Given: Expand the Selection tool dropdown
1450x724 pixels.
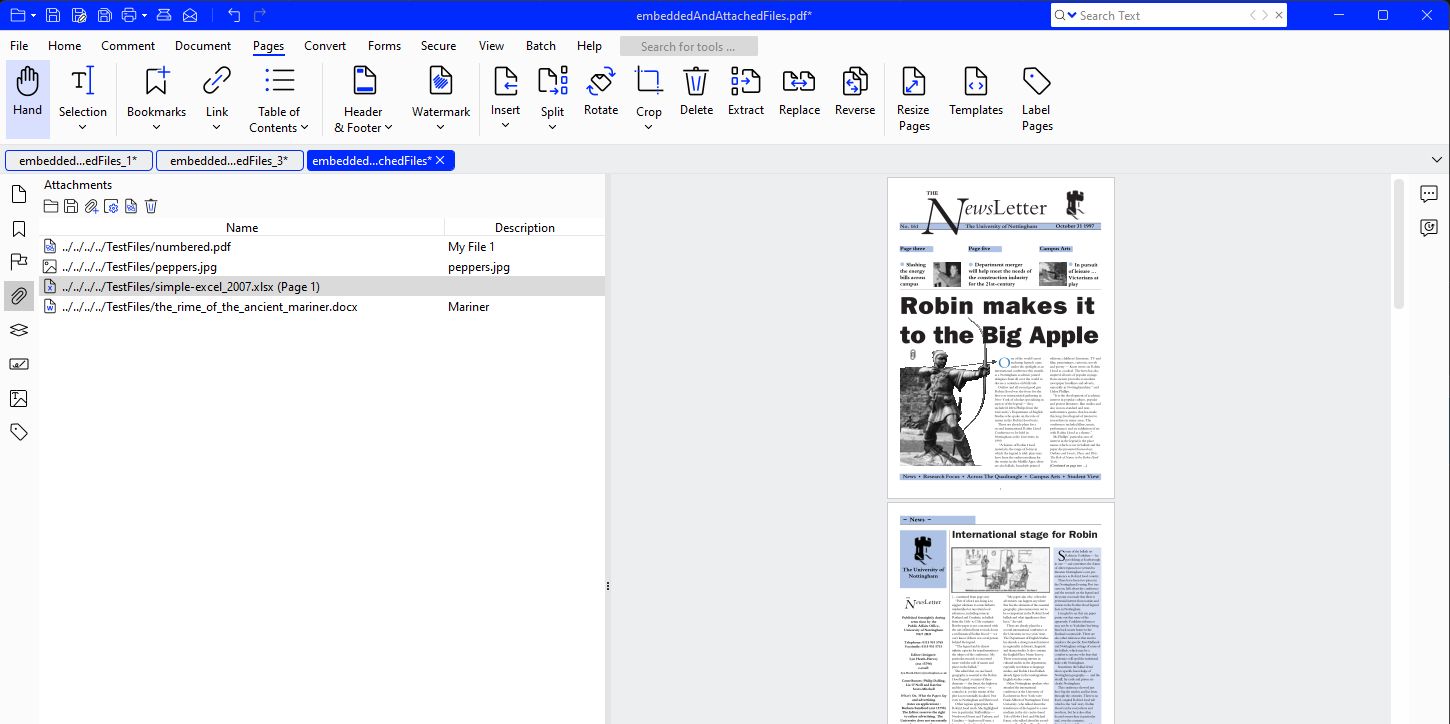Looking at the screenshot, I should [x=83, y=126].
